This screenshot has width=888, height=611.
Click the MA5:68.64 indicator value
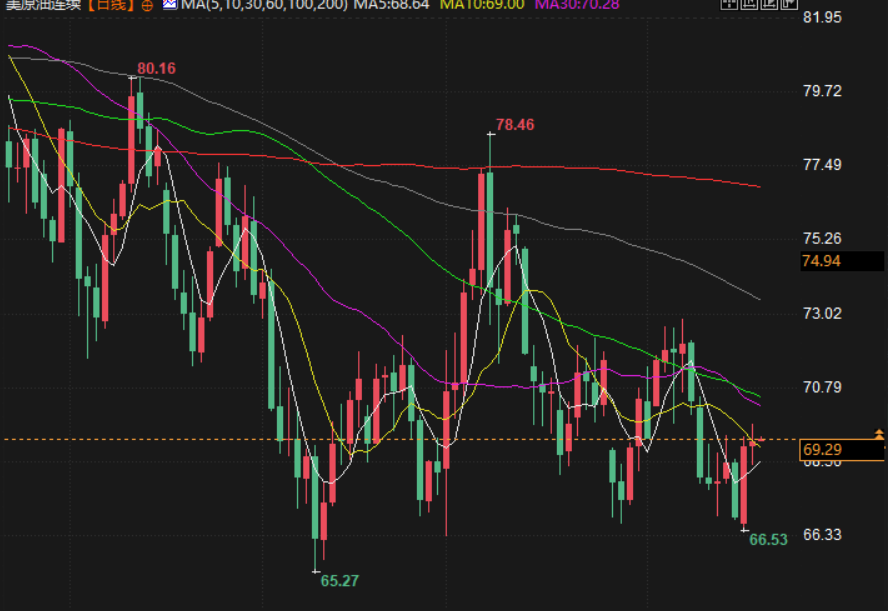tap(393, 5)
